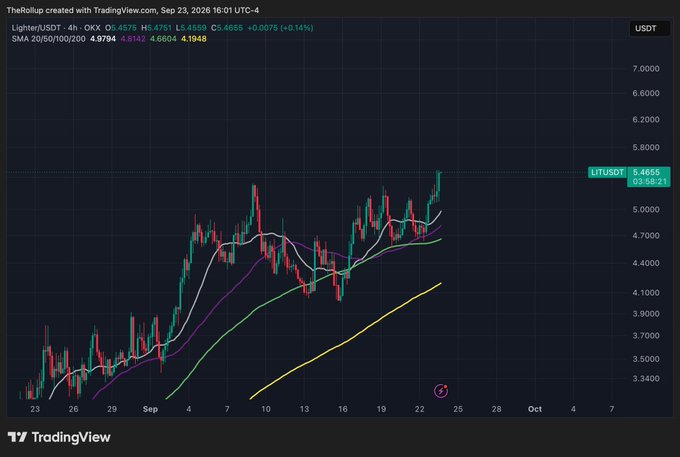Click the SMA 20/50/100/200 indicator legend
Screen dimensions: 680x457
(49, 39)
